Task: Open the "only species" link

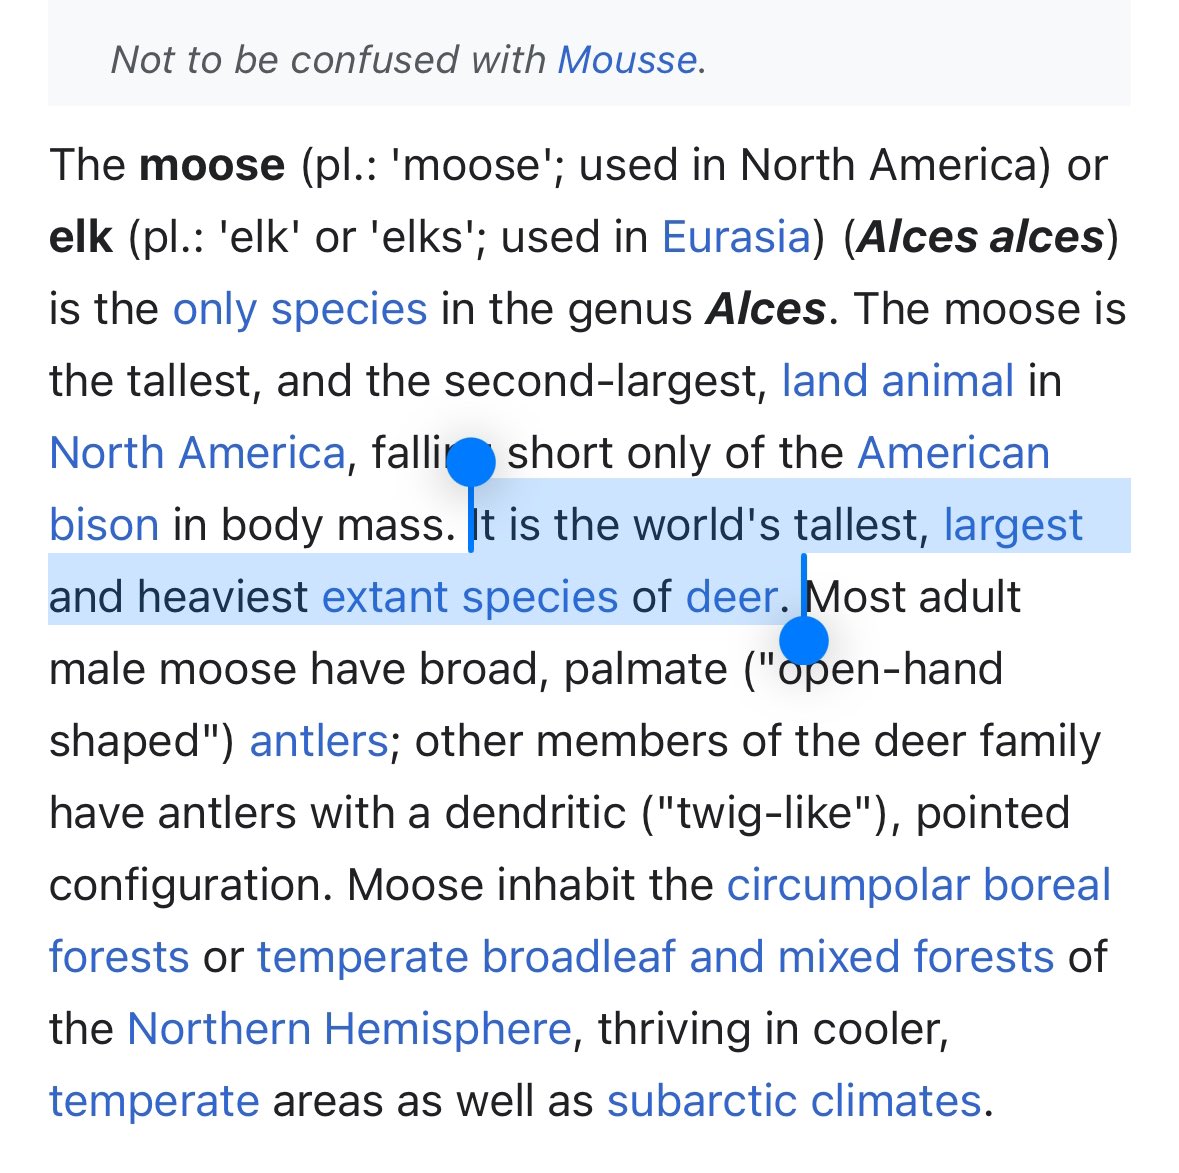Action: (x=300, y=310)
